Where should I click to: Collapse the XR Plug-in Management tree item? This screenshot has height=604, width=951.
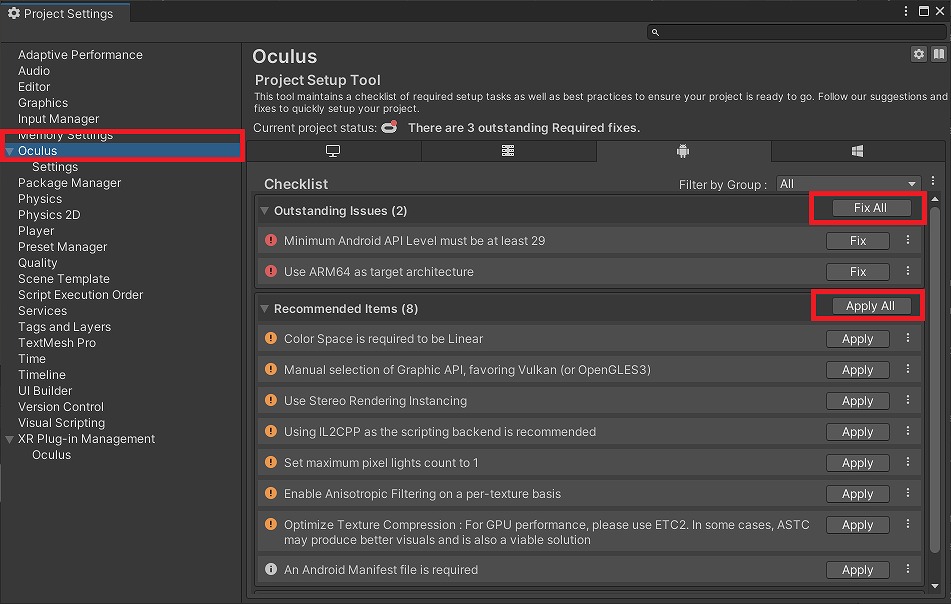pyautogui.click(x=9, y=439)
